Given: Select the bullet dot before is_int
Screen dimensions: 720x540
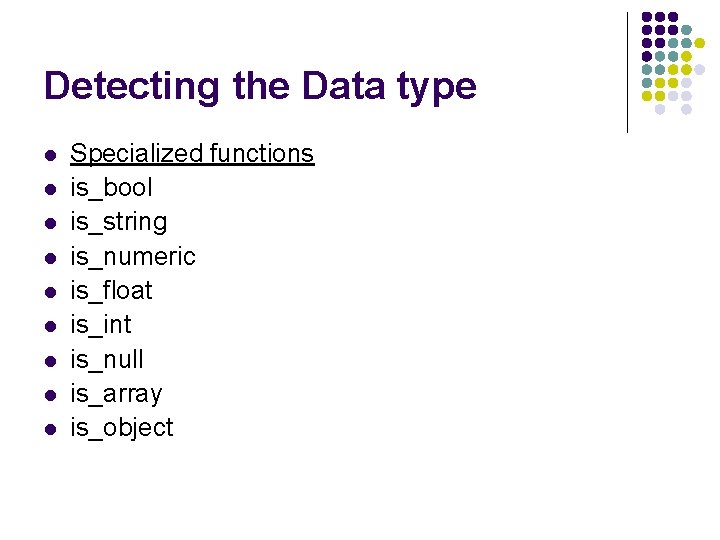Looking at the screenshot, I should coord(50,326).
